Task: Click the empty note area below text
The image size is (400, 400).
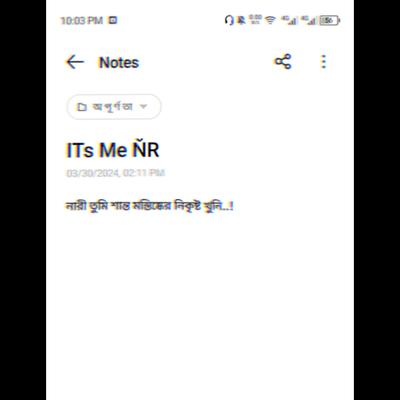Action: point(200,300)
